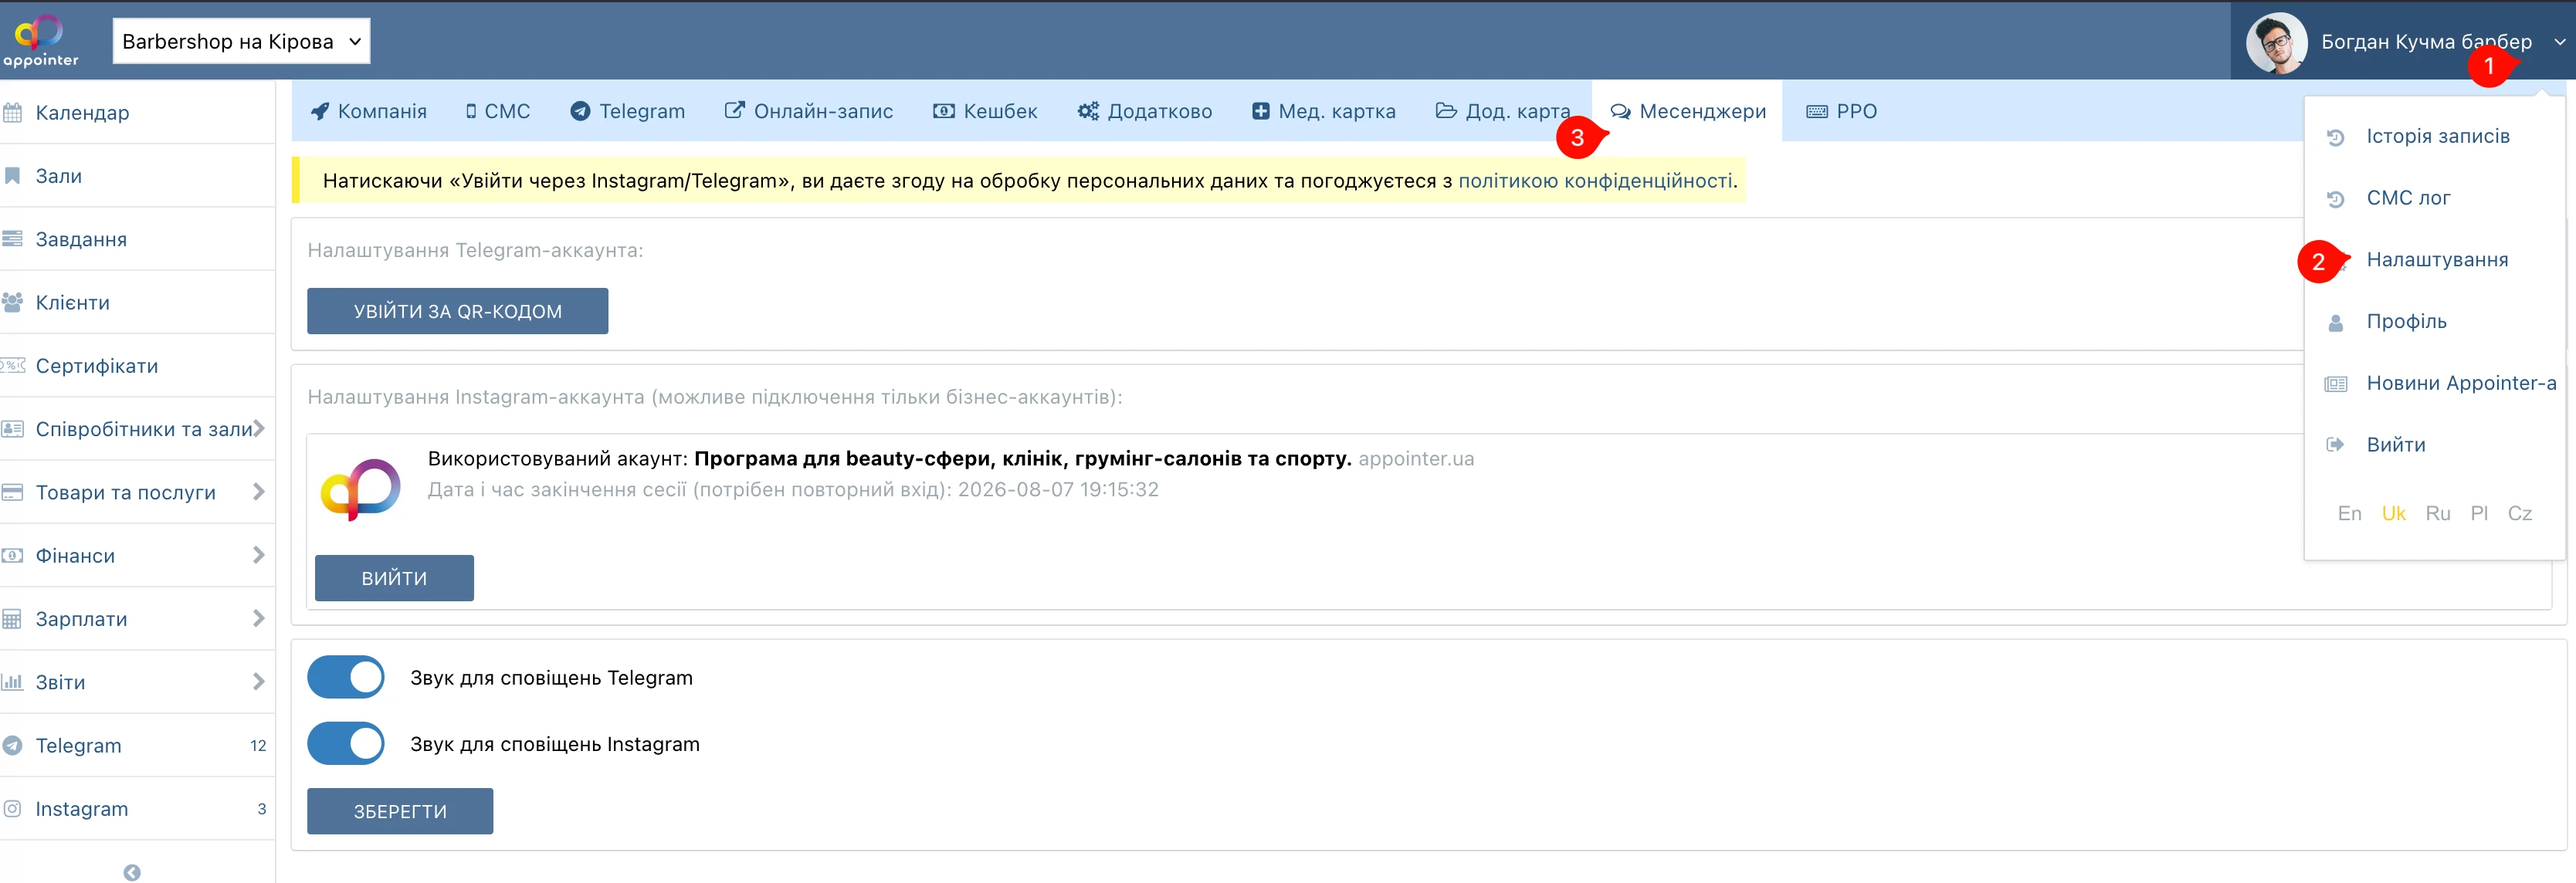Switch to the СМС tab
Image resolution: width=2576 pixels, height=883 pixels.
[498, 111]
